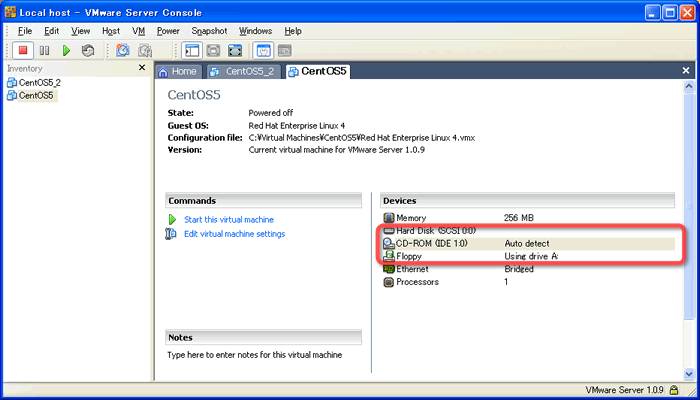Image resolution: width=700 pixels, height=400 pixels.
Task: Open the File menu
Action: [25, 31]
